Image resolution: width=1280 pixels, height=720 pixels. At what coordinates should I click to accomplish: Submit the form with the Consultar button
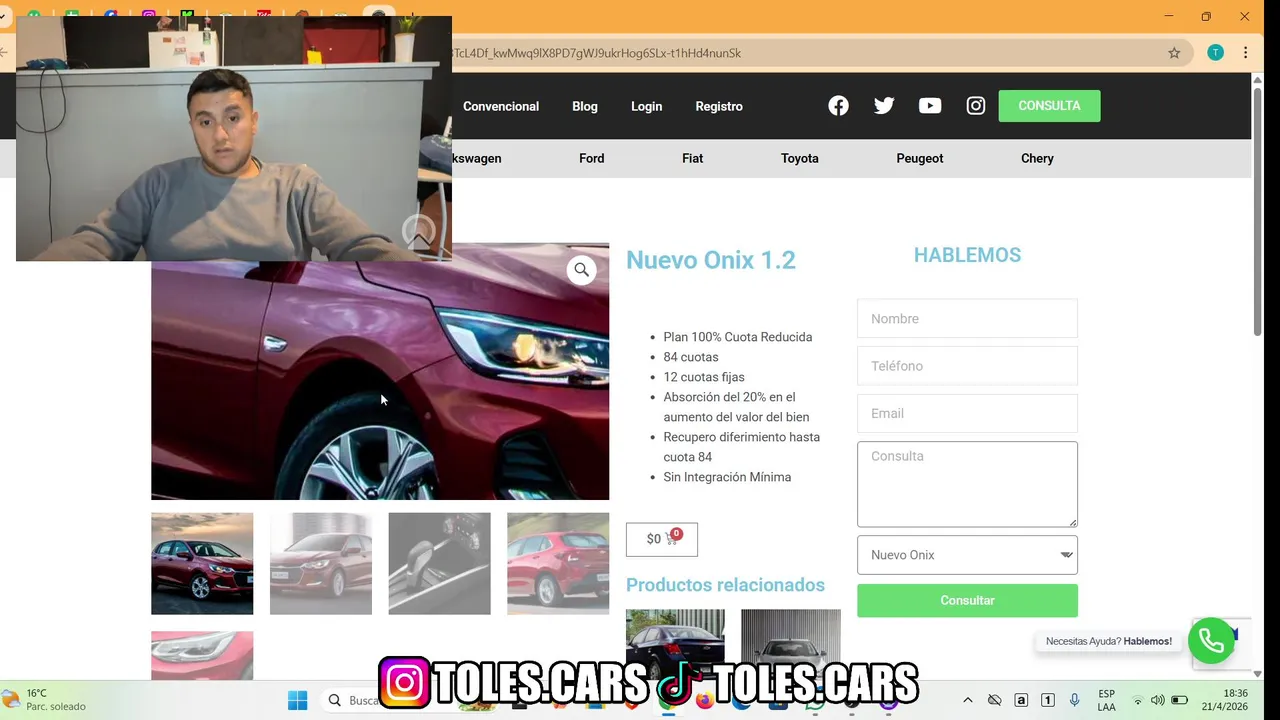[x=967, y=600]
